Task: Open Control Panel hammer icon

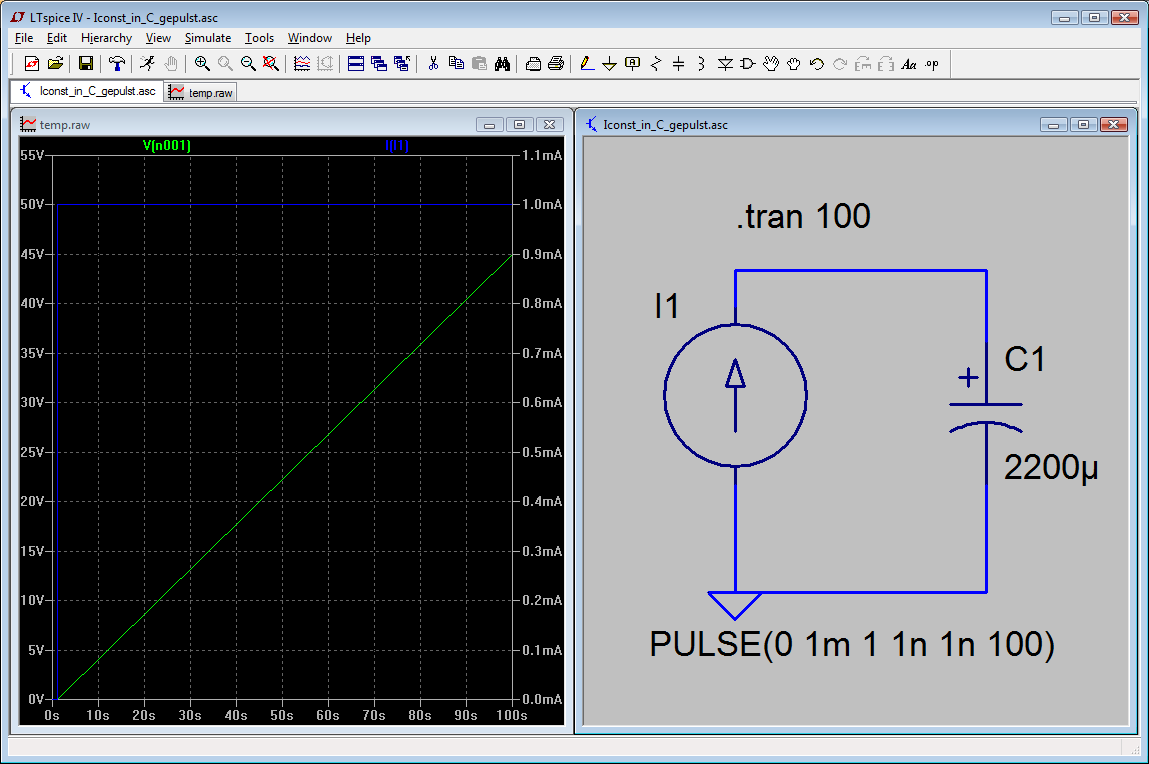Action: (117, 64)
